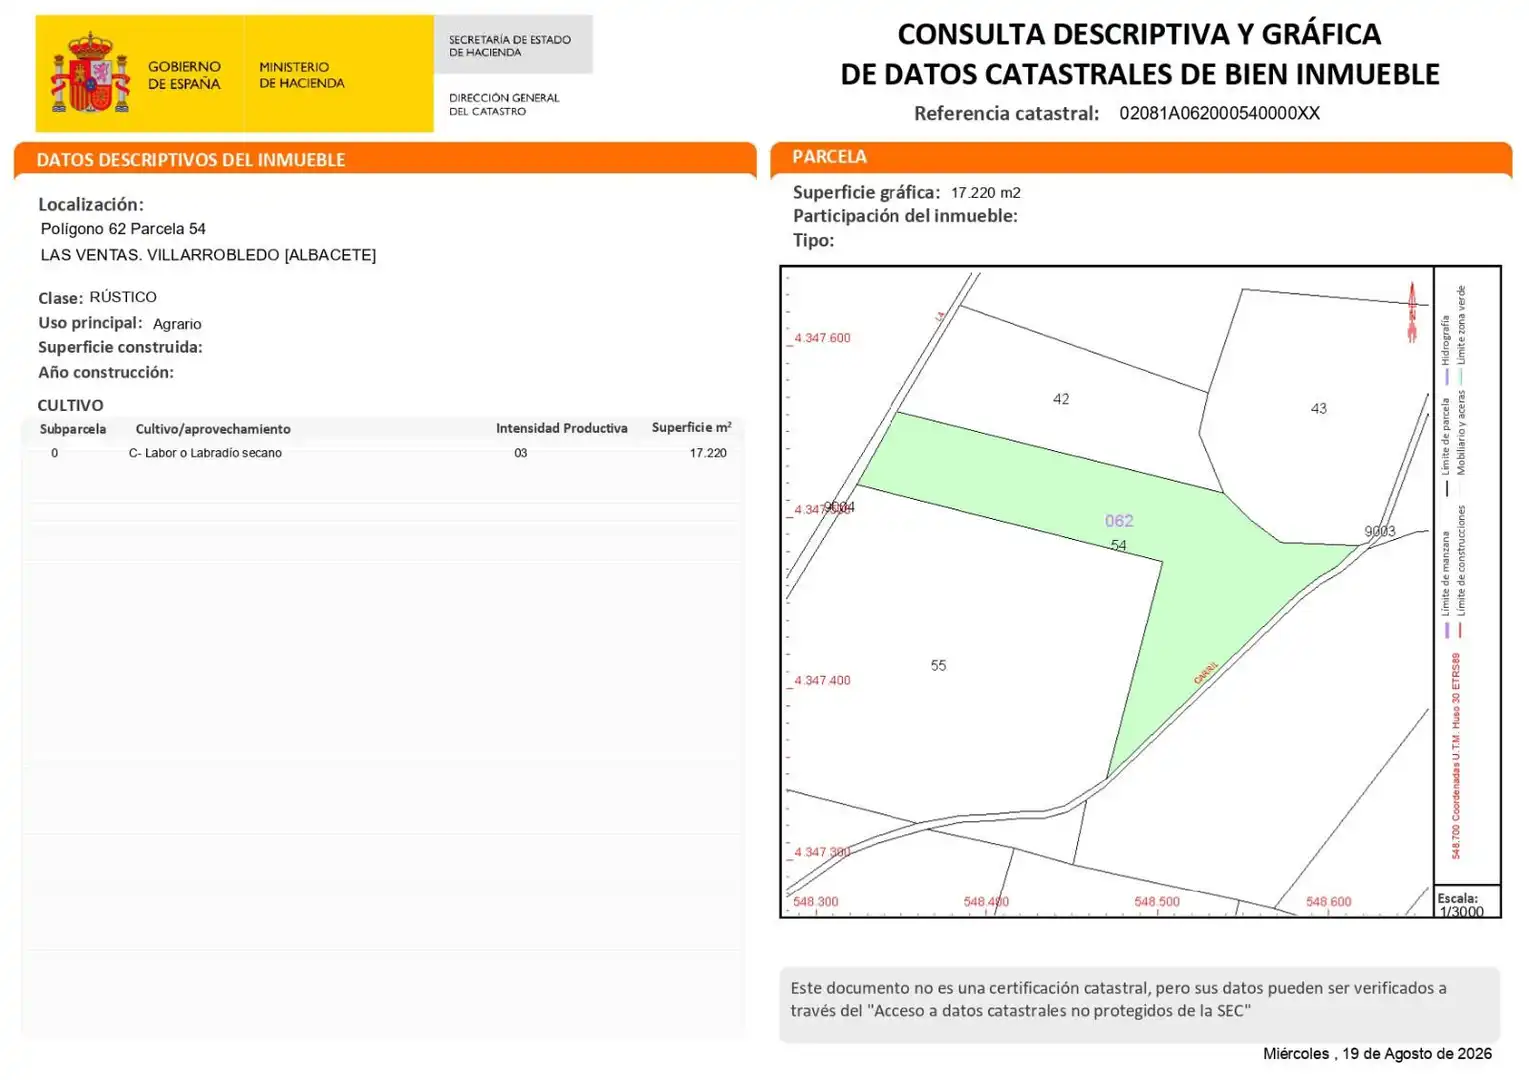Click polygon label '062' on map
Viewport: 1529px width, 1080px height.
[x=1119, y=521]
